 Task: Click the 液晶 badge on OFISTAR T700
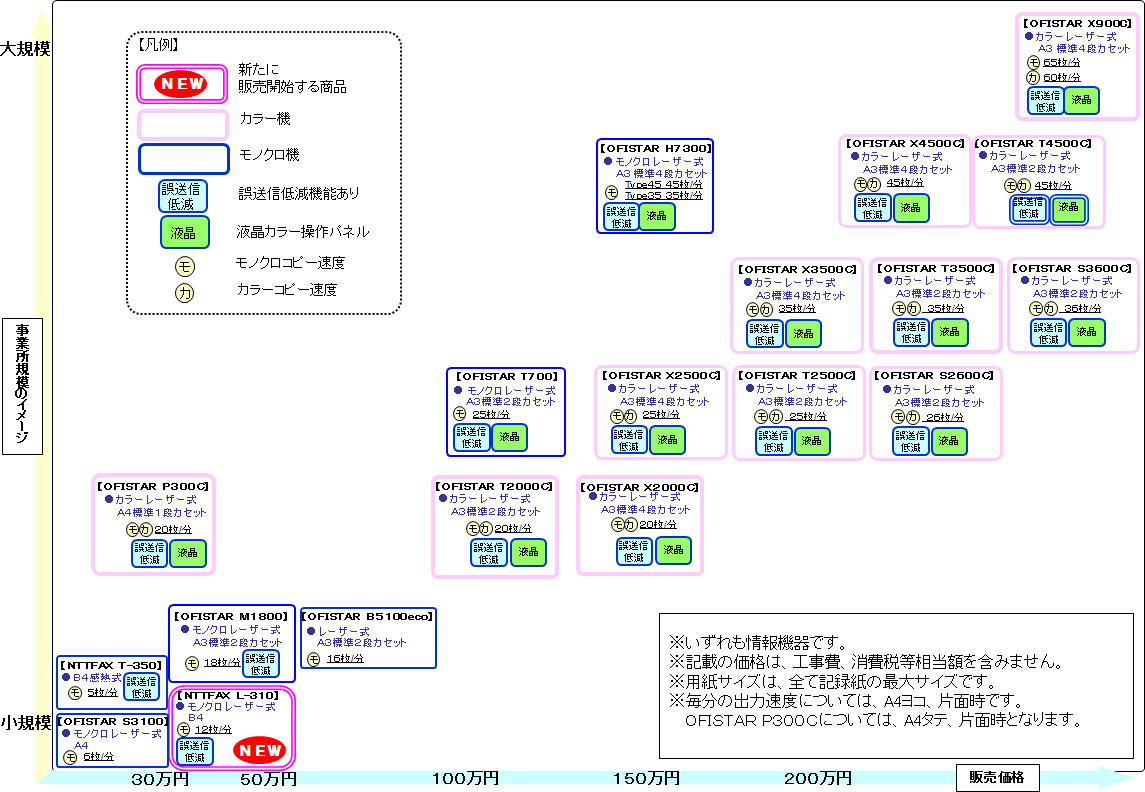point(509,437)
